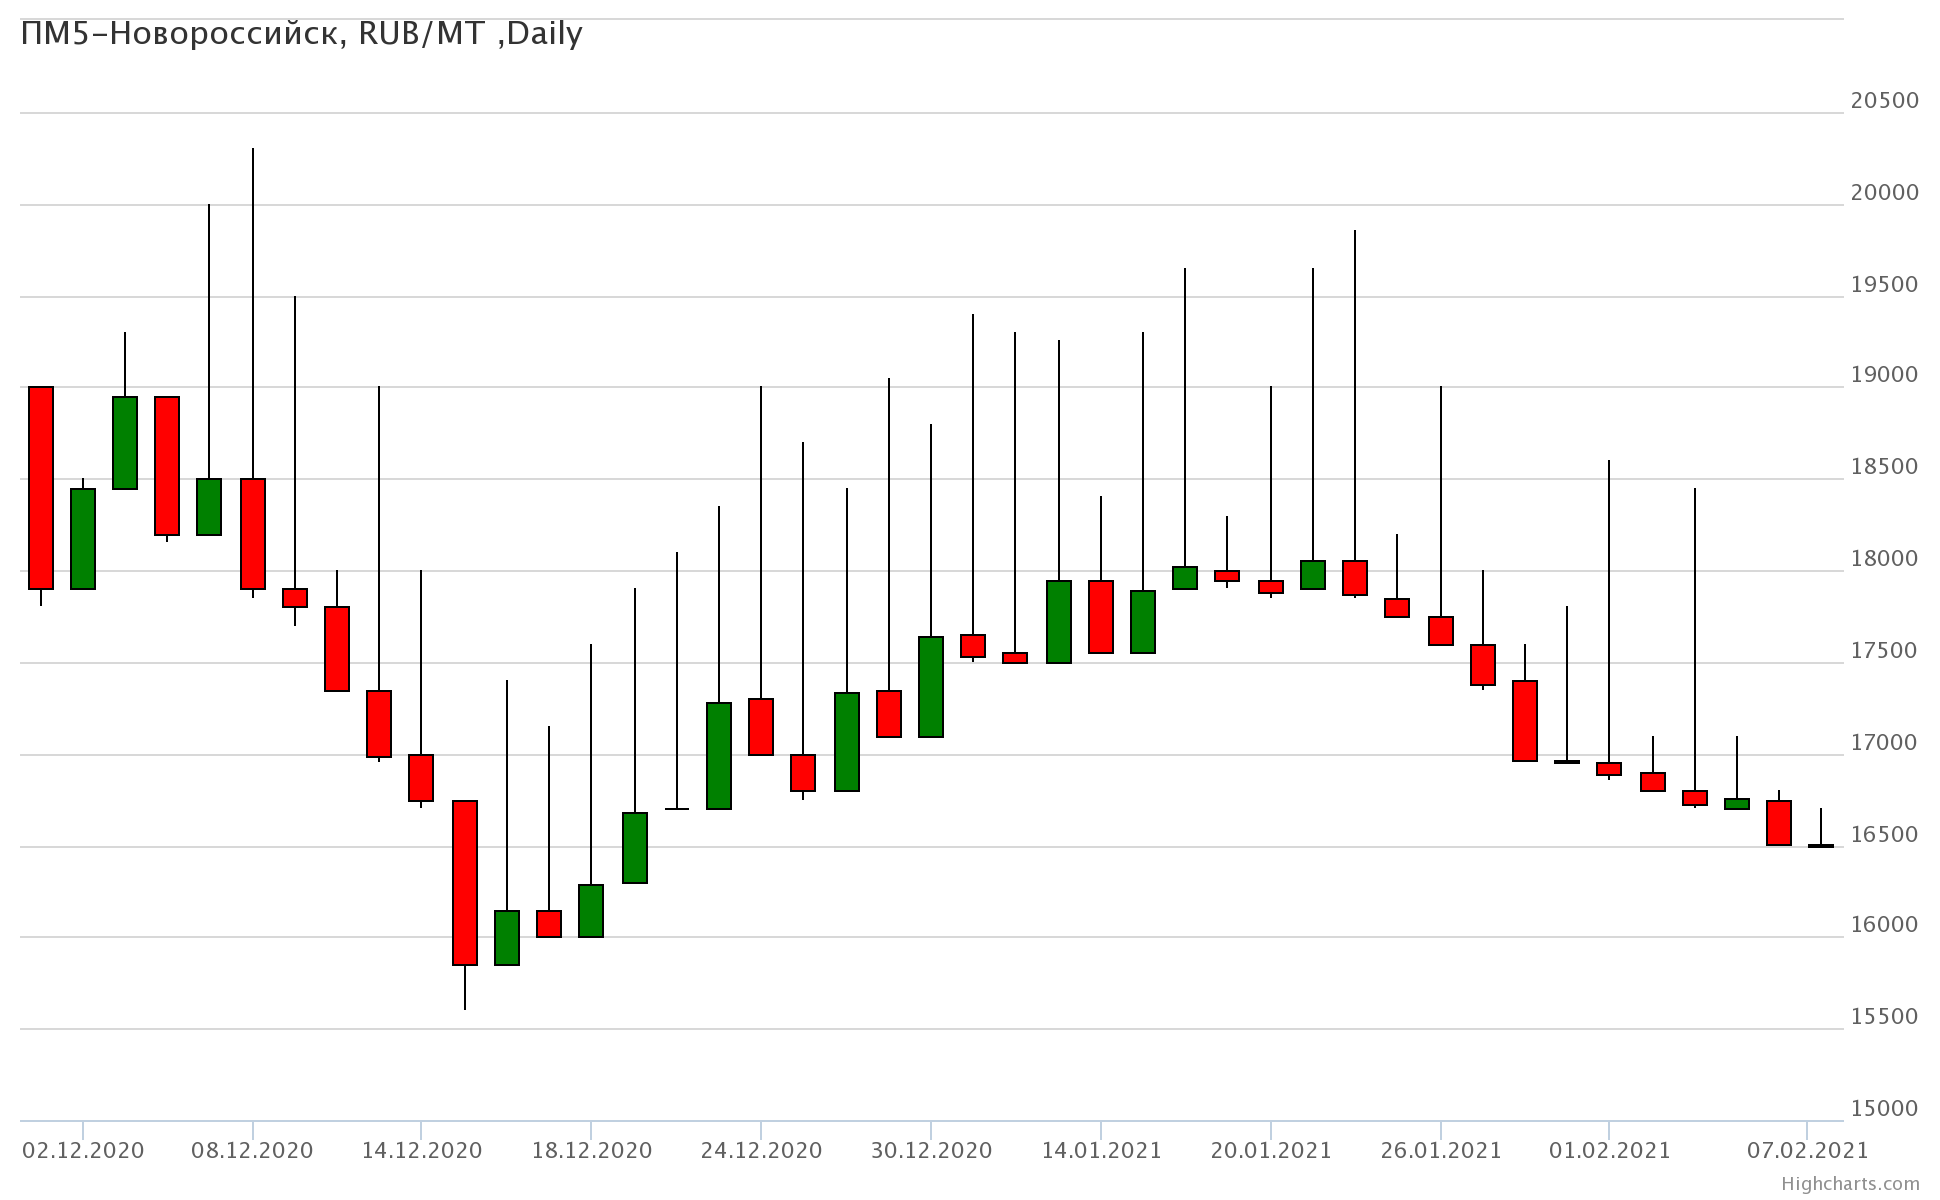Click the red candle above 26.01.2021

pos(1441,630)
